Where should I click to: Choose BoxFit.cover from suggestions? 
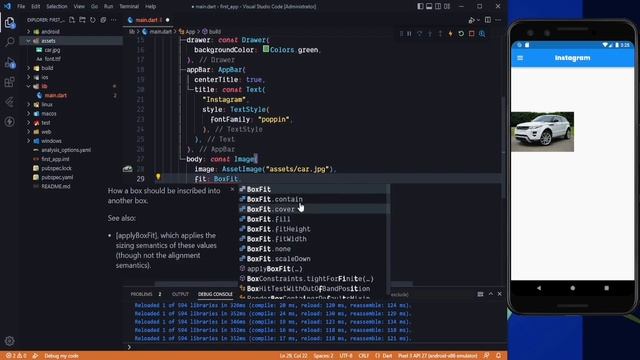point(314,209)
